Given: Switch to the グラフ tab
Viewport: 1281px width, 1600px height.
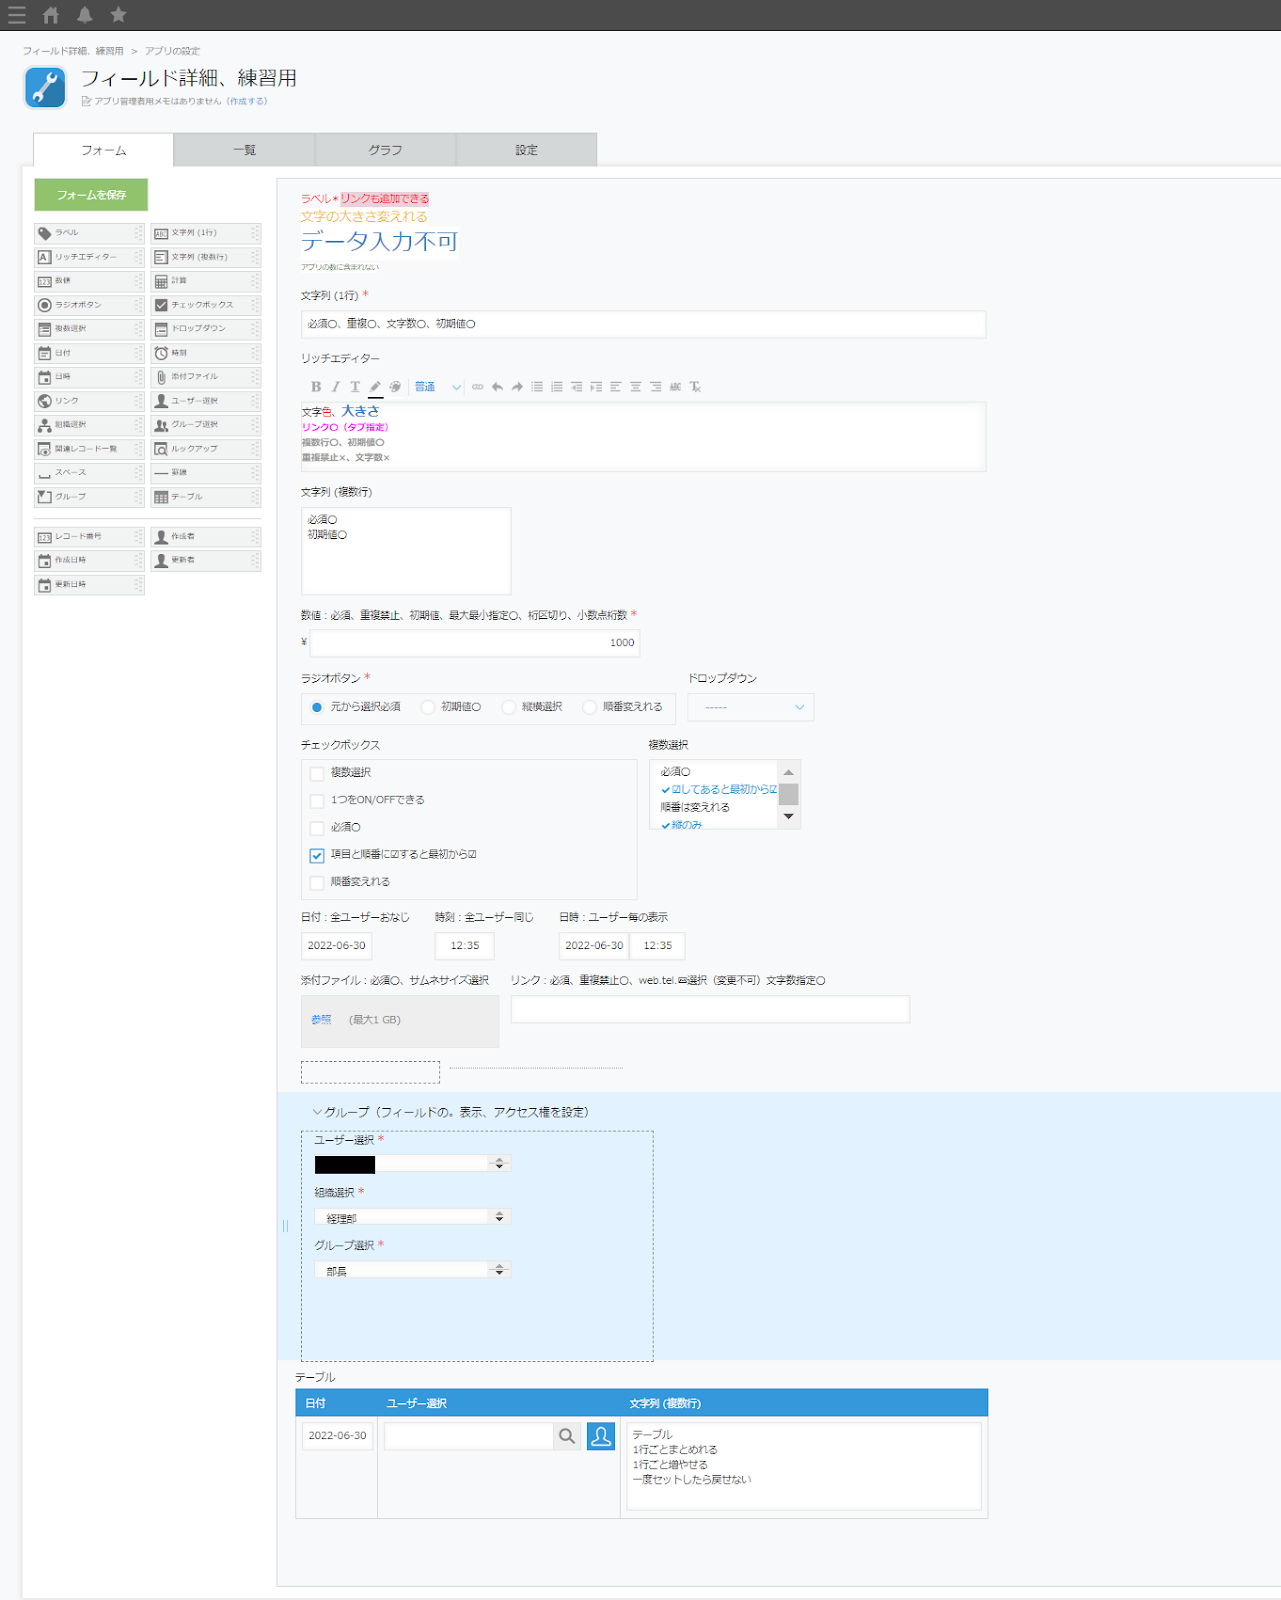Looking at the screenshot, I should (x=385, y=150).
